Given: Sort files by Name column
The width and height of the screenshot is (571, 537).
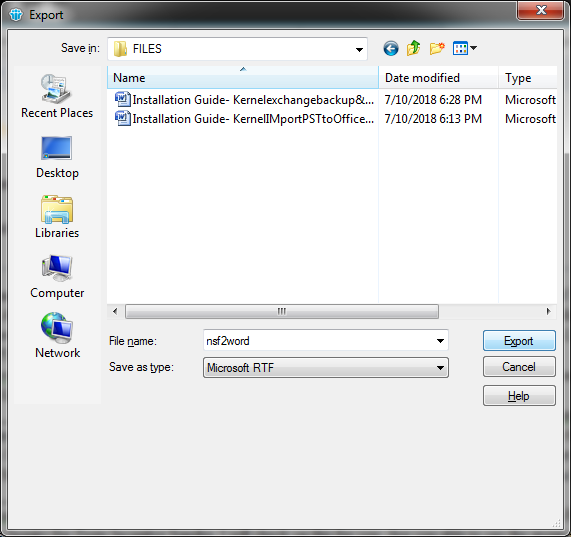Looking at the screenshot, I should click(x=243, y=78).
